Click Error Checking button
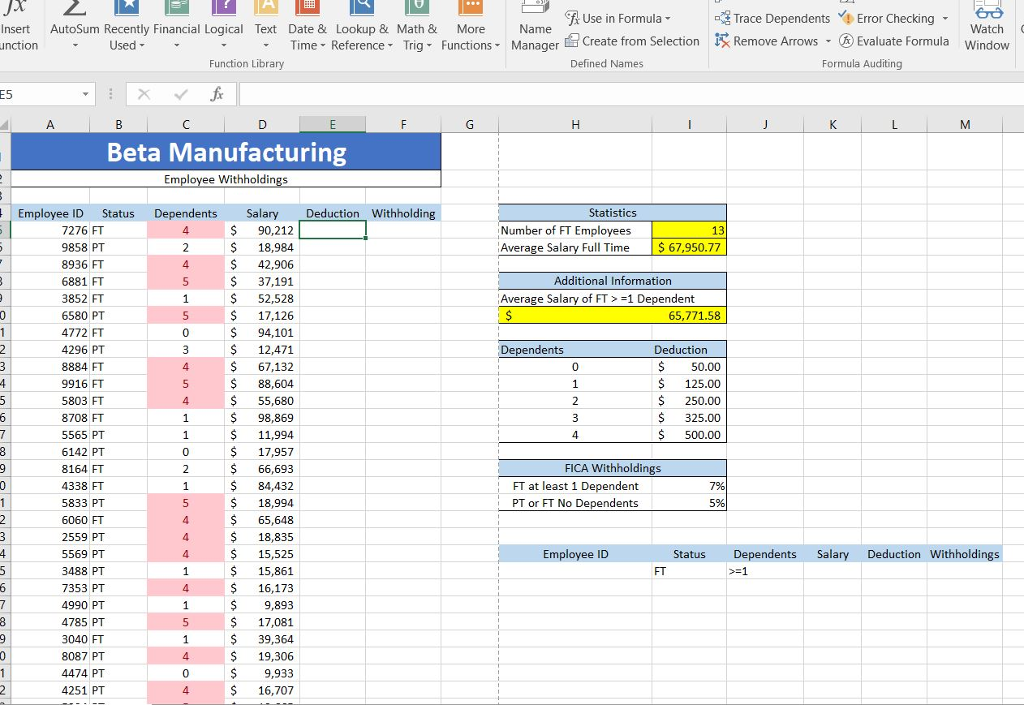Image resolution: width=1024 pixels, height=705 pixels. pyautogui.click(x=887, y=18)
